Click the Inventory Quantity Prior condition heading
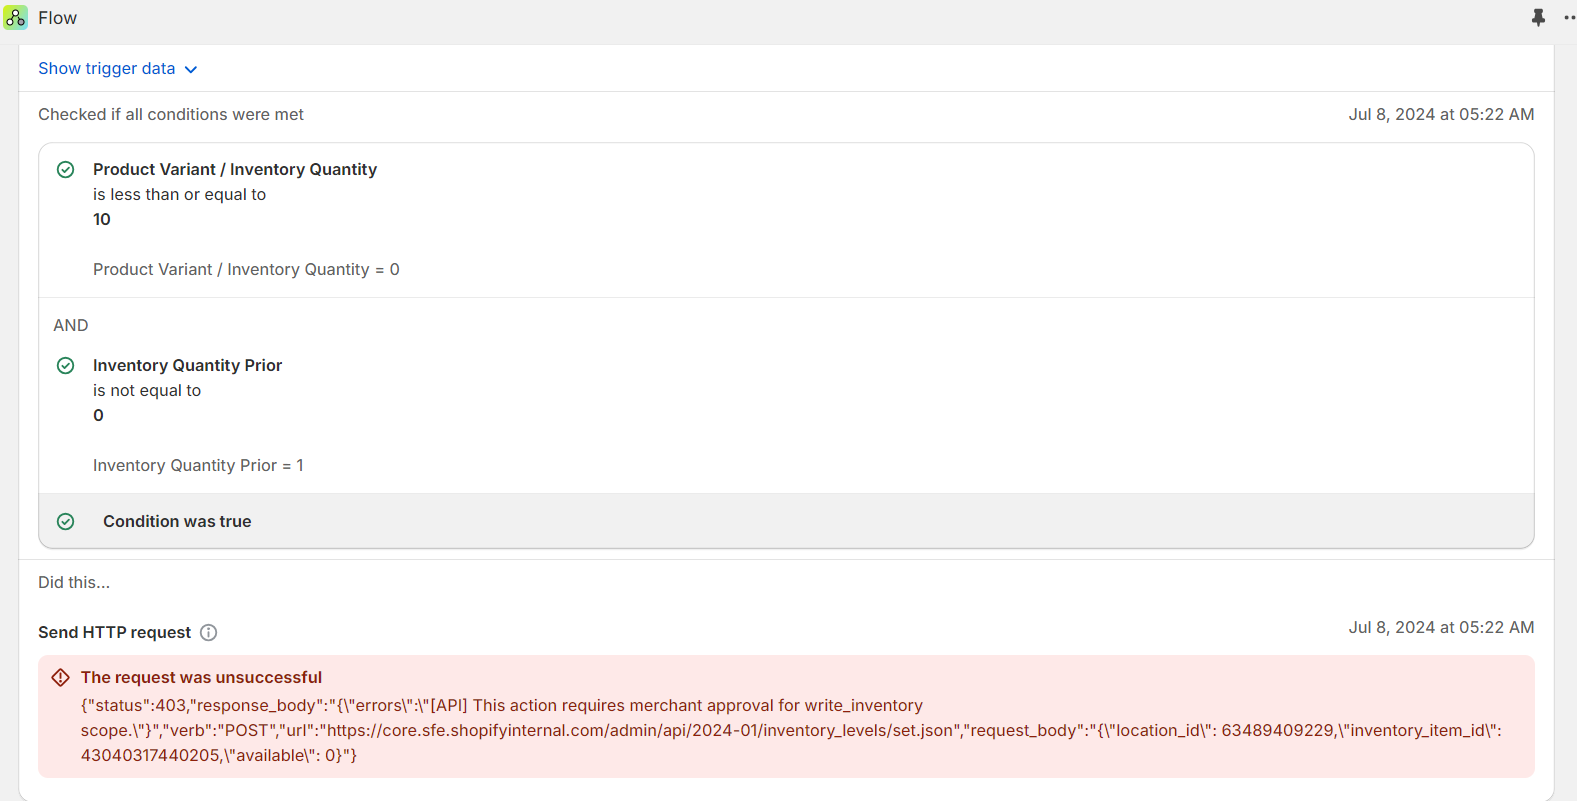 point(187,366)
